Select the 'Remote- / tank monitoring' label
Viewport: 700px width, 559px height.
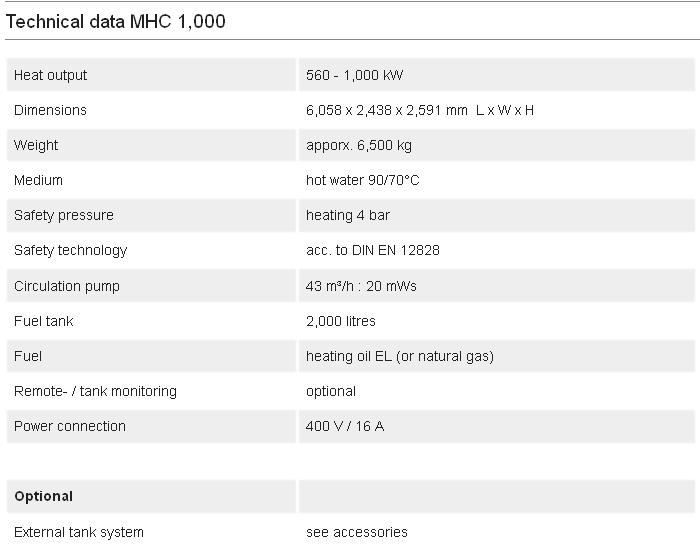coord(95,391)
